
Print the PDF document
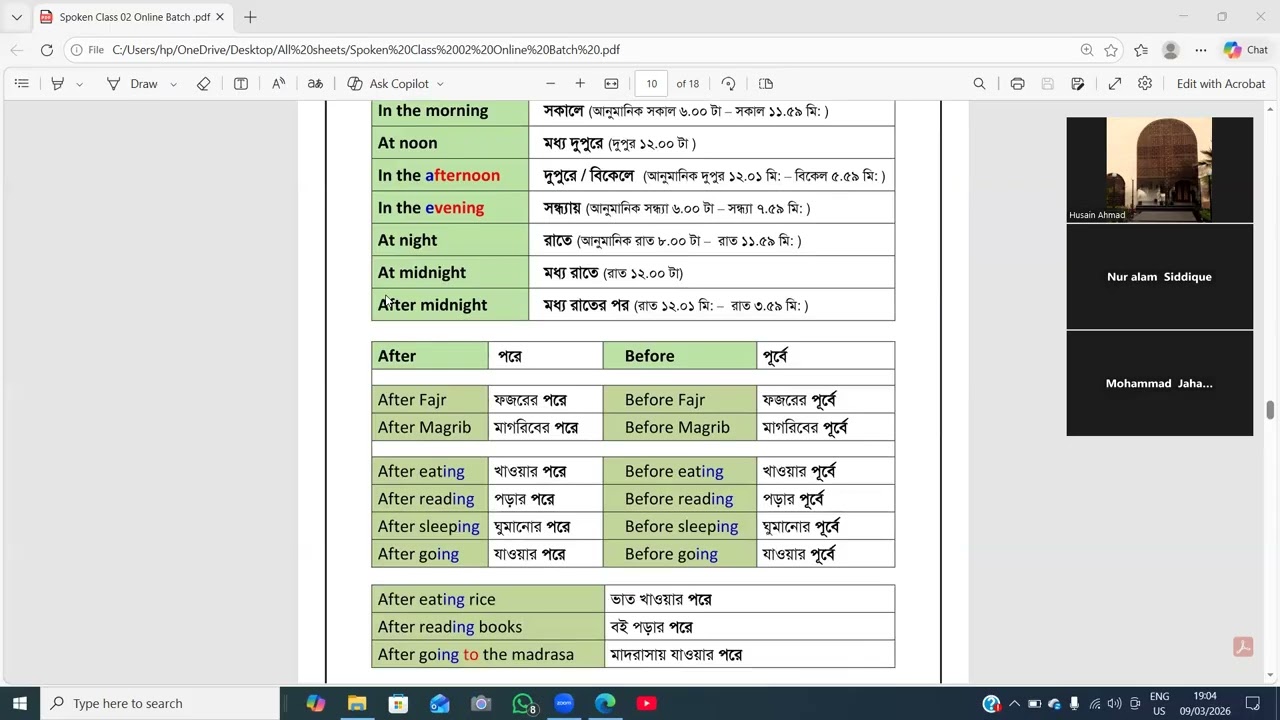[x=1017, y=84]
